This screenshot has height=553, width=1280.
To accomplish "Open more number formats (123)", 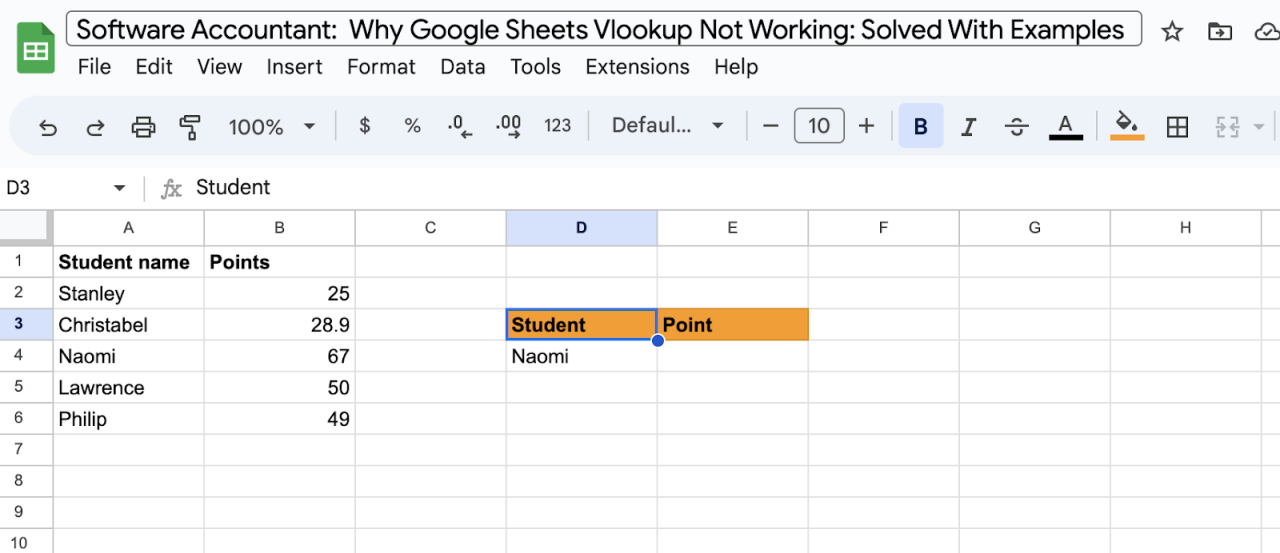I will tap(557, 126).
